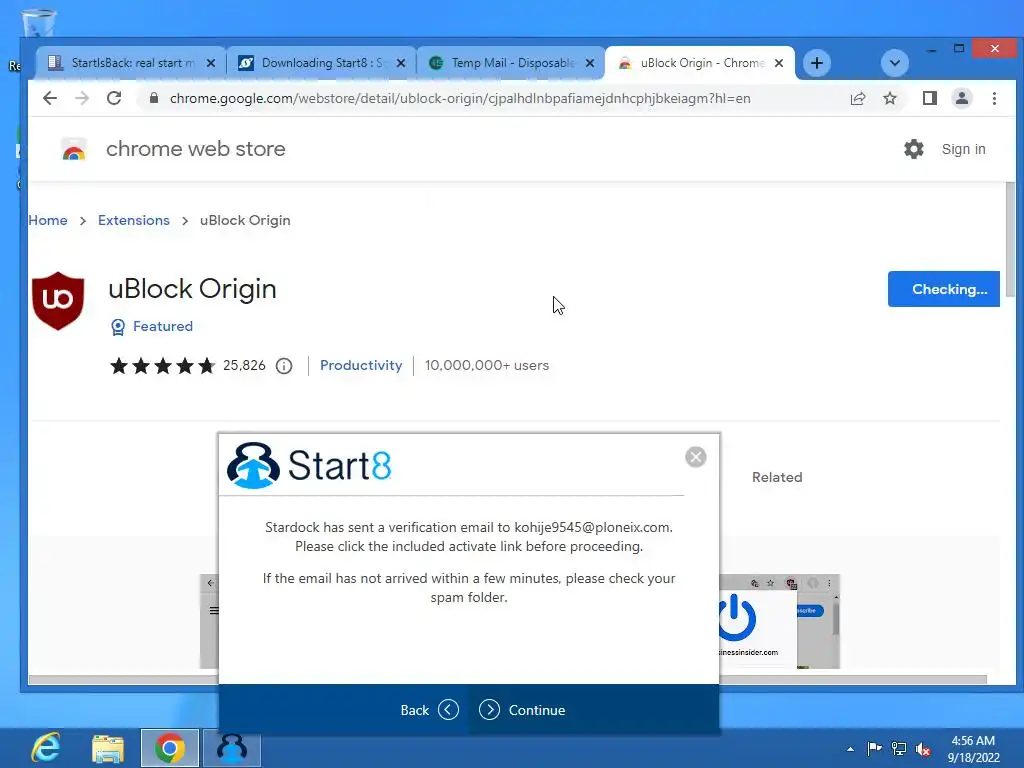Click the Checking... button

pyautogui.click(x=943, y=289)
